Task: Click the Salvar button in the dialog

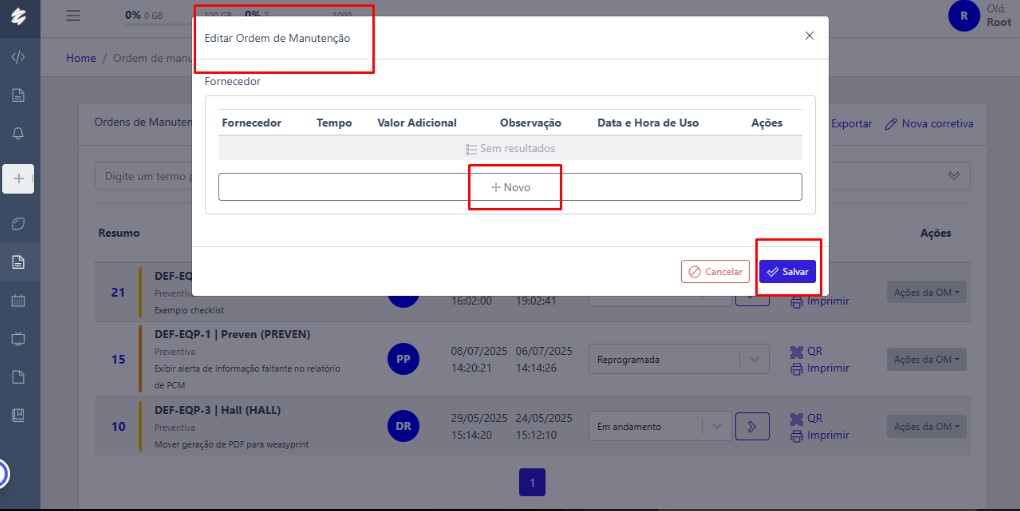Action: pyautogui.click(x=788, y=272)
